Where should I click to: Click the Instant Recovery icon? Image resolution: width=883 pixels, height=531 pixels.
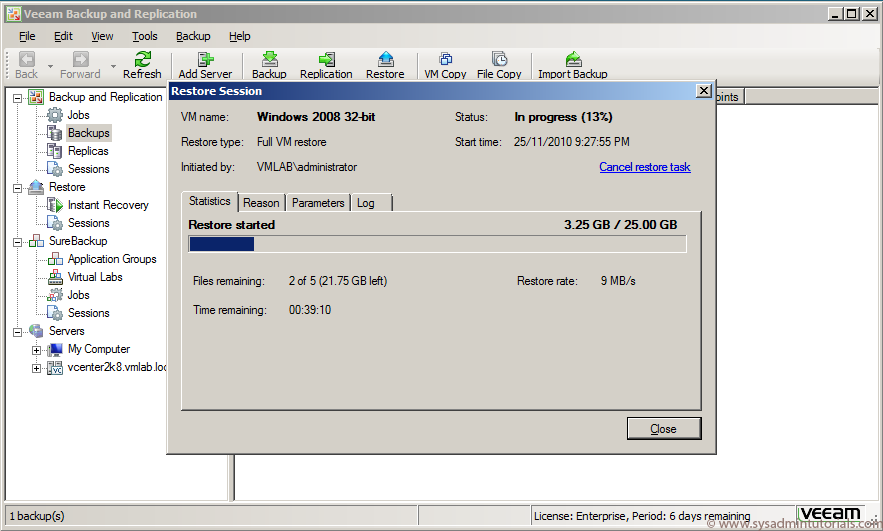click(55, 205)
